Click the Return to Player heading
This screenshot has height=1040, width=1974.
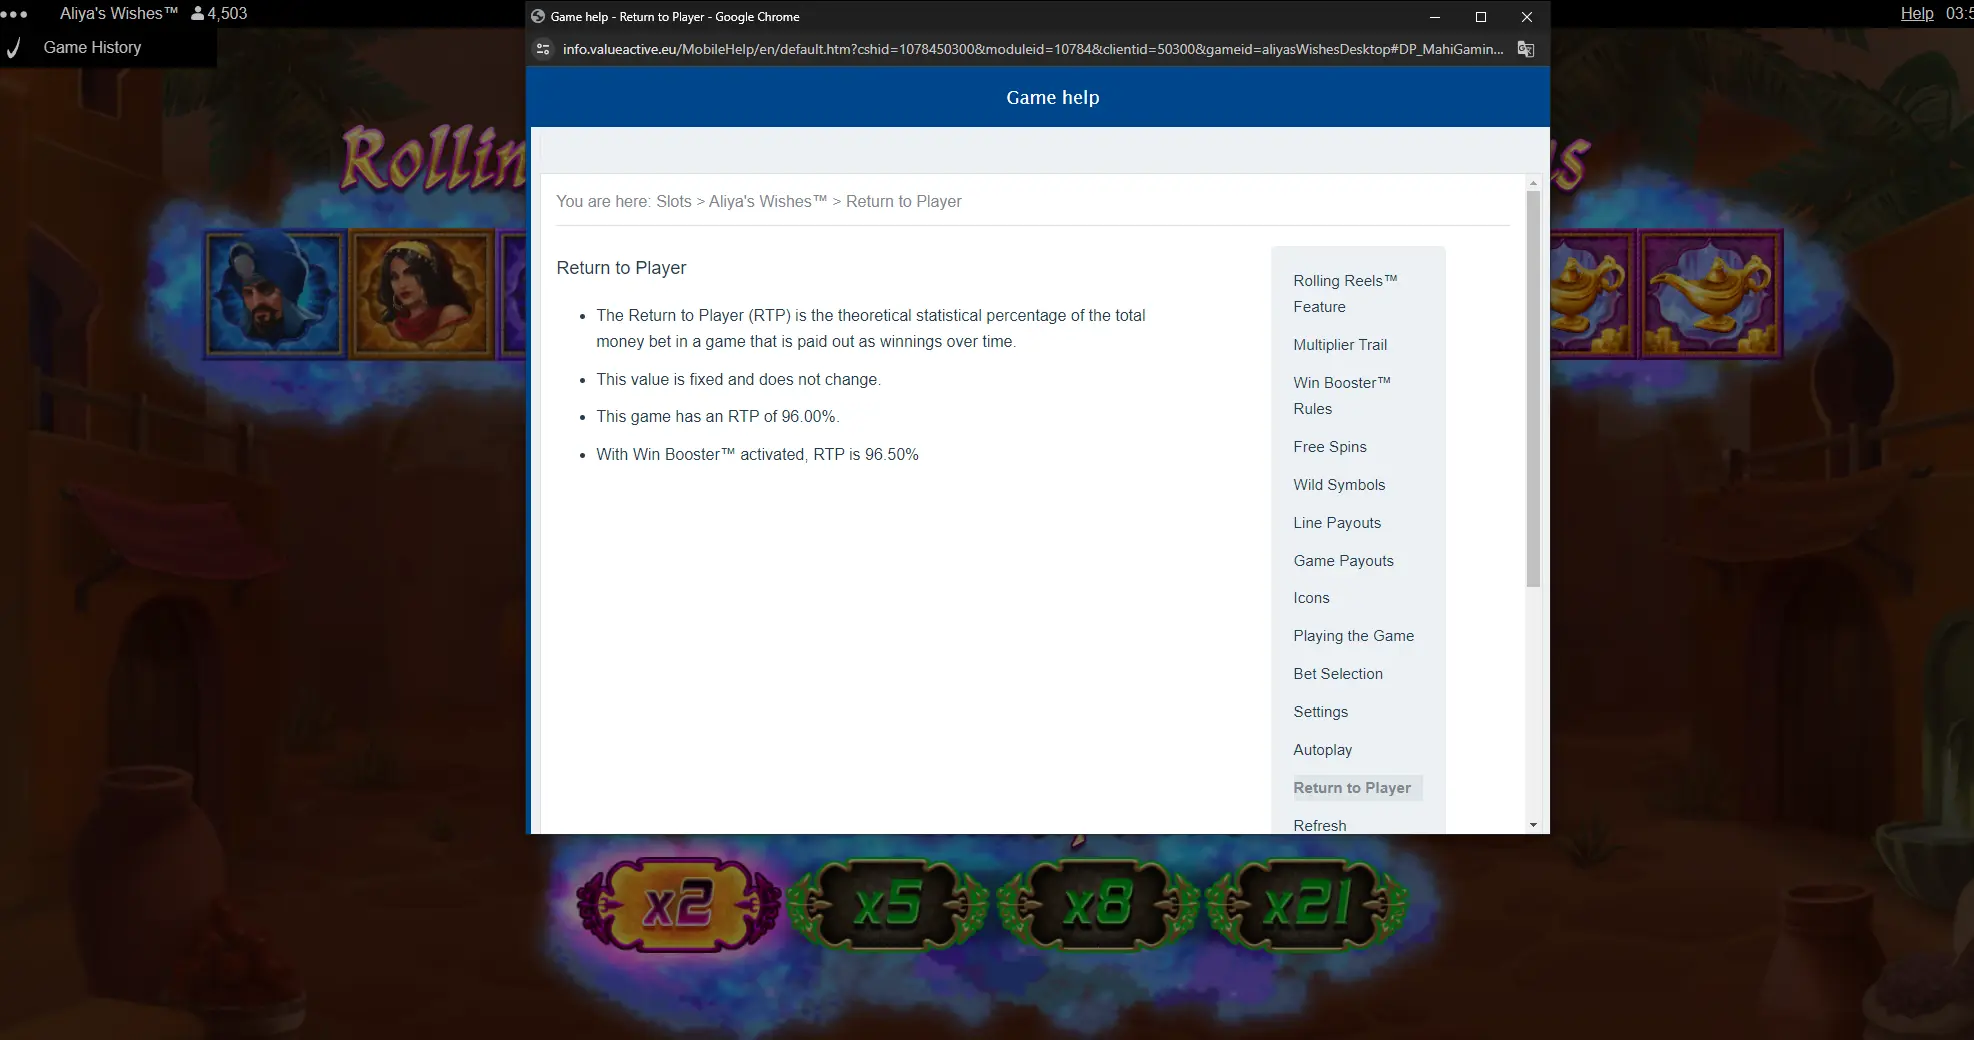coord(621,268)
